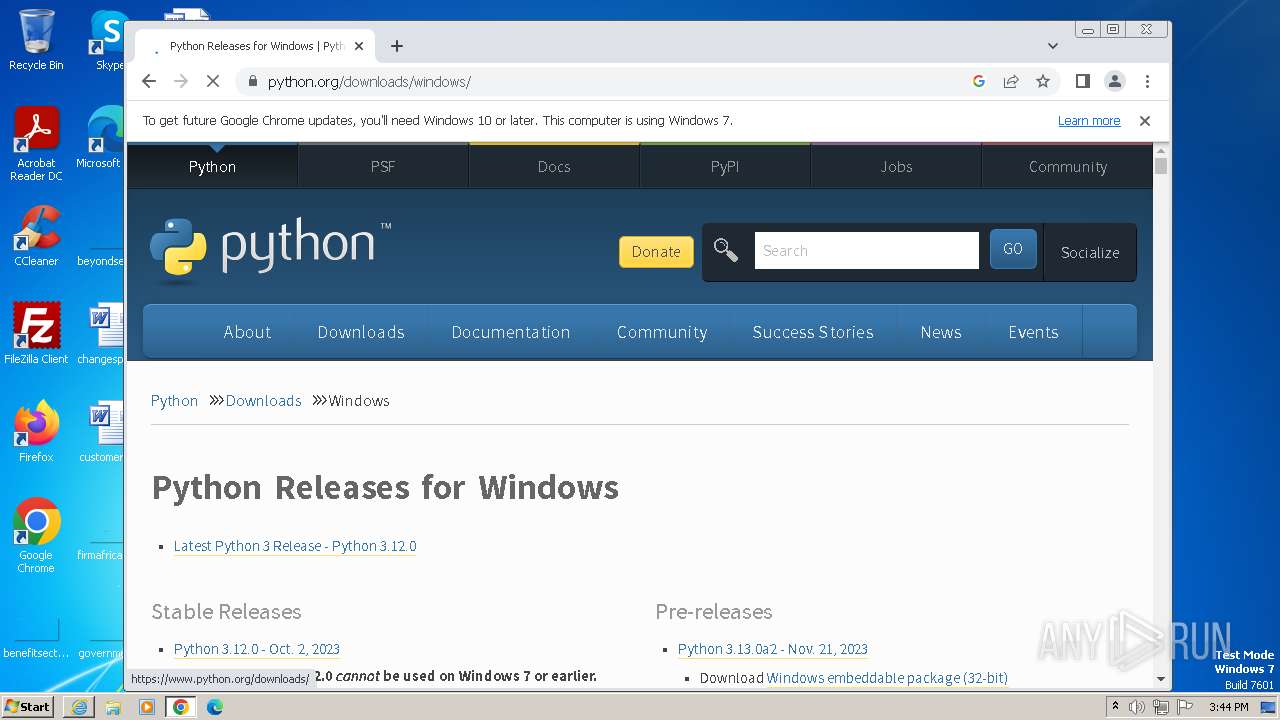Download Windows embeddable package (32-bit)

tap(887, 678)
